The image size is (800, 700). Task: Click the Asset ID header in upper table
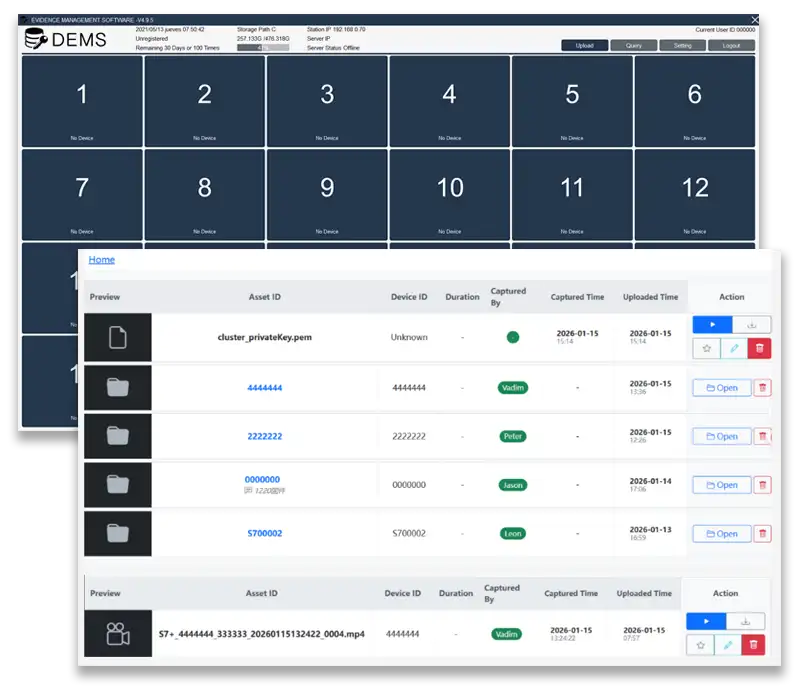tap(265, 297)
